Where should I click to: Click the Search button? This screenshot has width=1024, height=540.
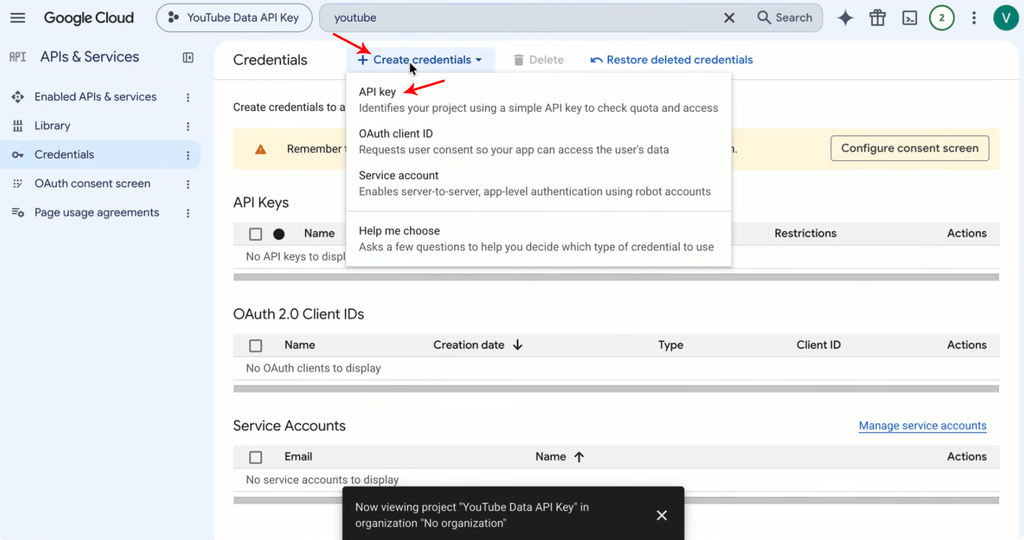coord(785,18)
